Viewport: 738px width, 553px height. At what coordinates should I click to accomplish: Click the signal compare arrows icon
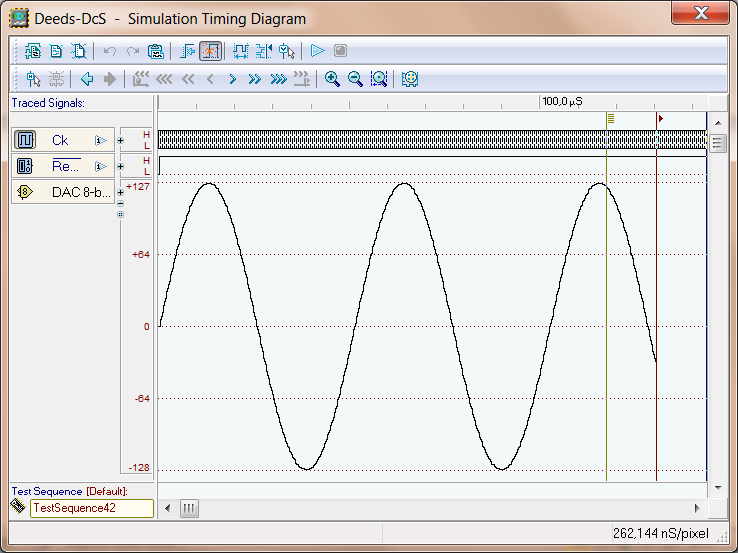pyautogui.click(x=264, y=51)
